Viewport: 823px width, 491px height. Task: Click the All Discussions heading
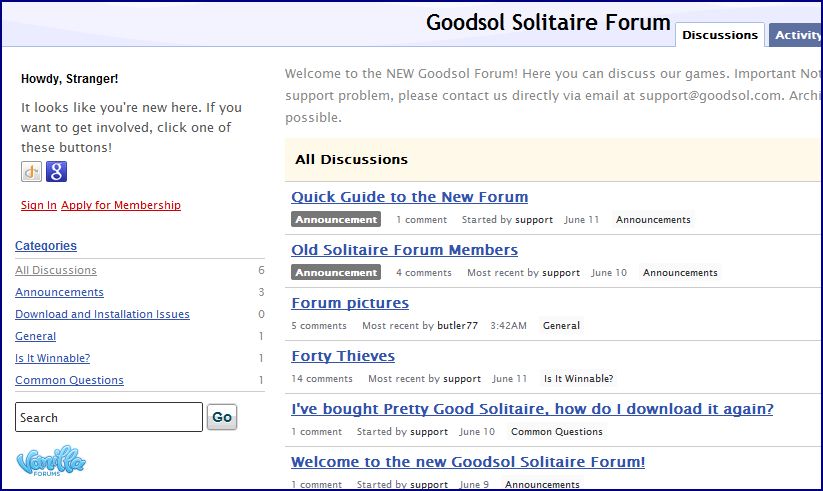point(351,160)
